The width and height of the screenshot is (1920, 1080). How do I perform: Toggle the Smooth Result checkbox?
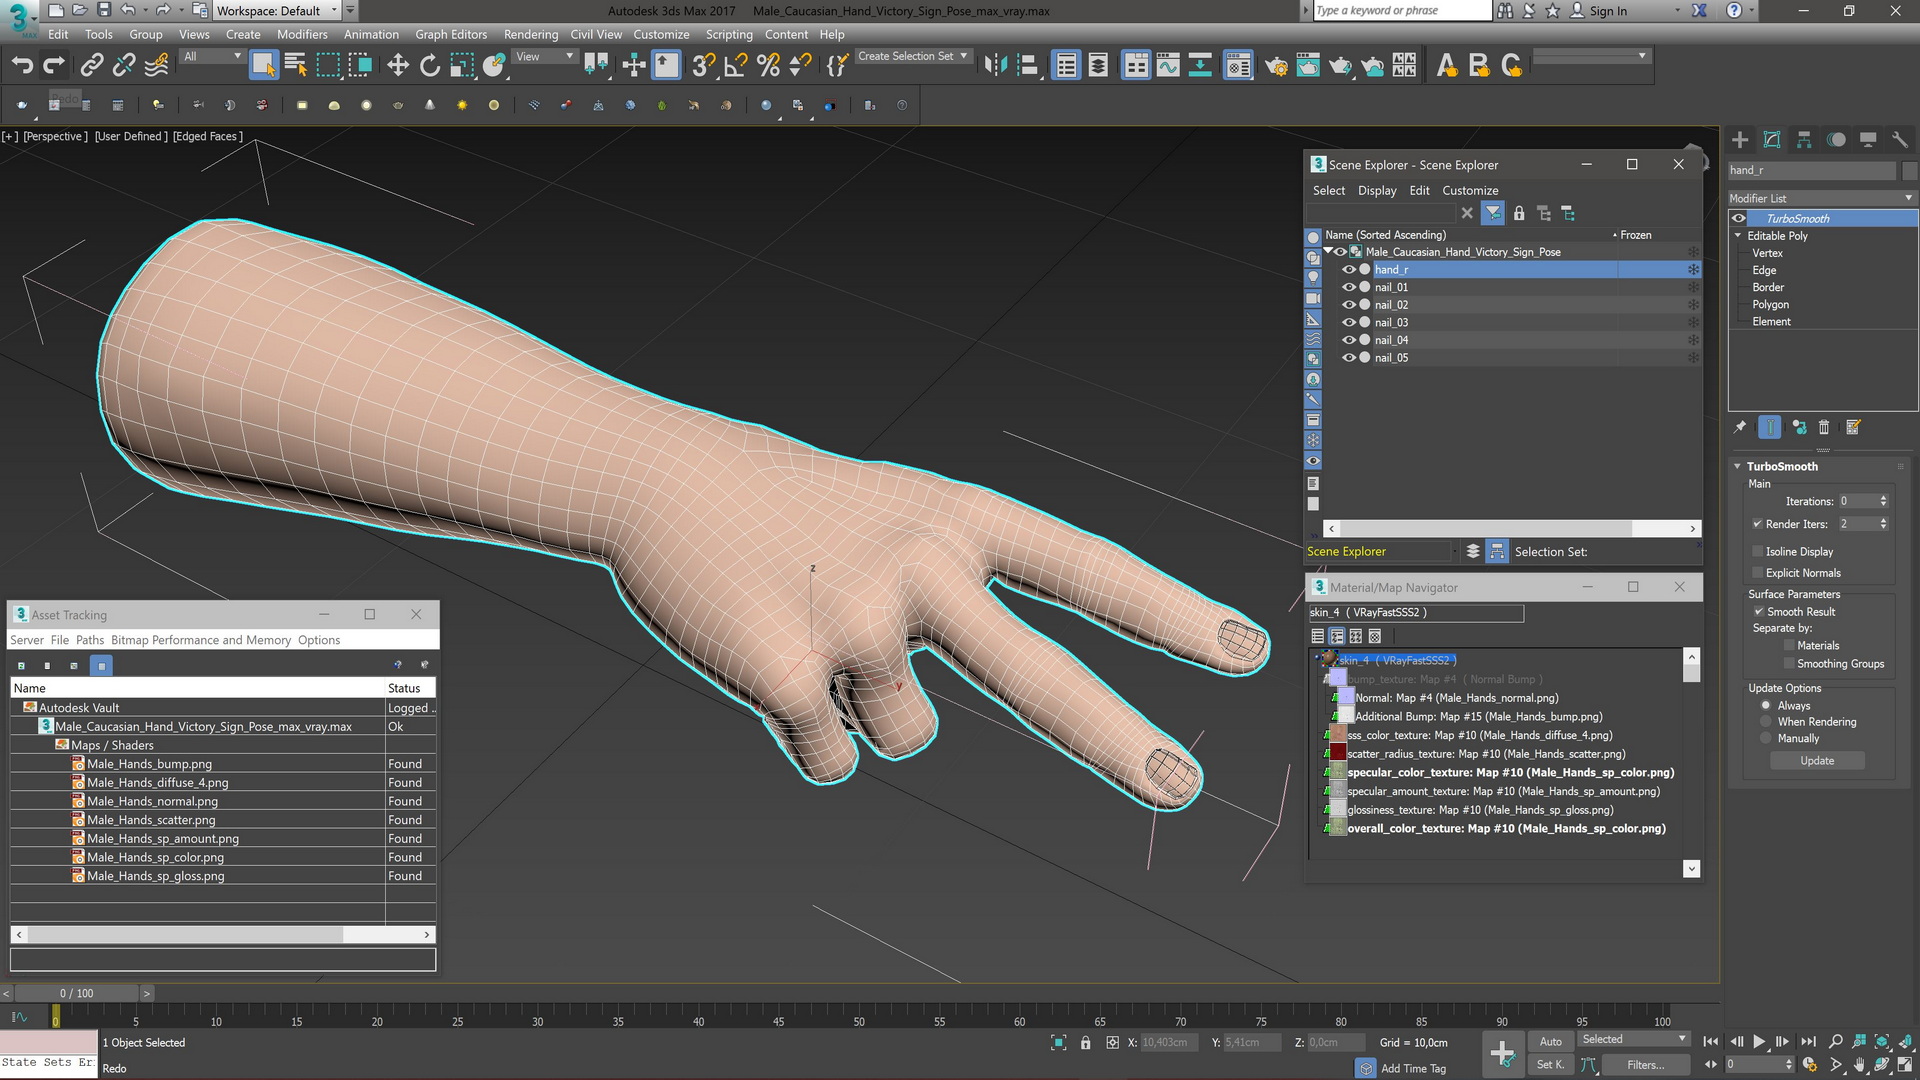coord(1758,612)
